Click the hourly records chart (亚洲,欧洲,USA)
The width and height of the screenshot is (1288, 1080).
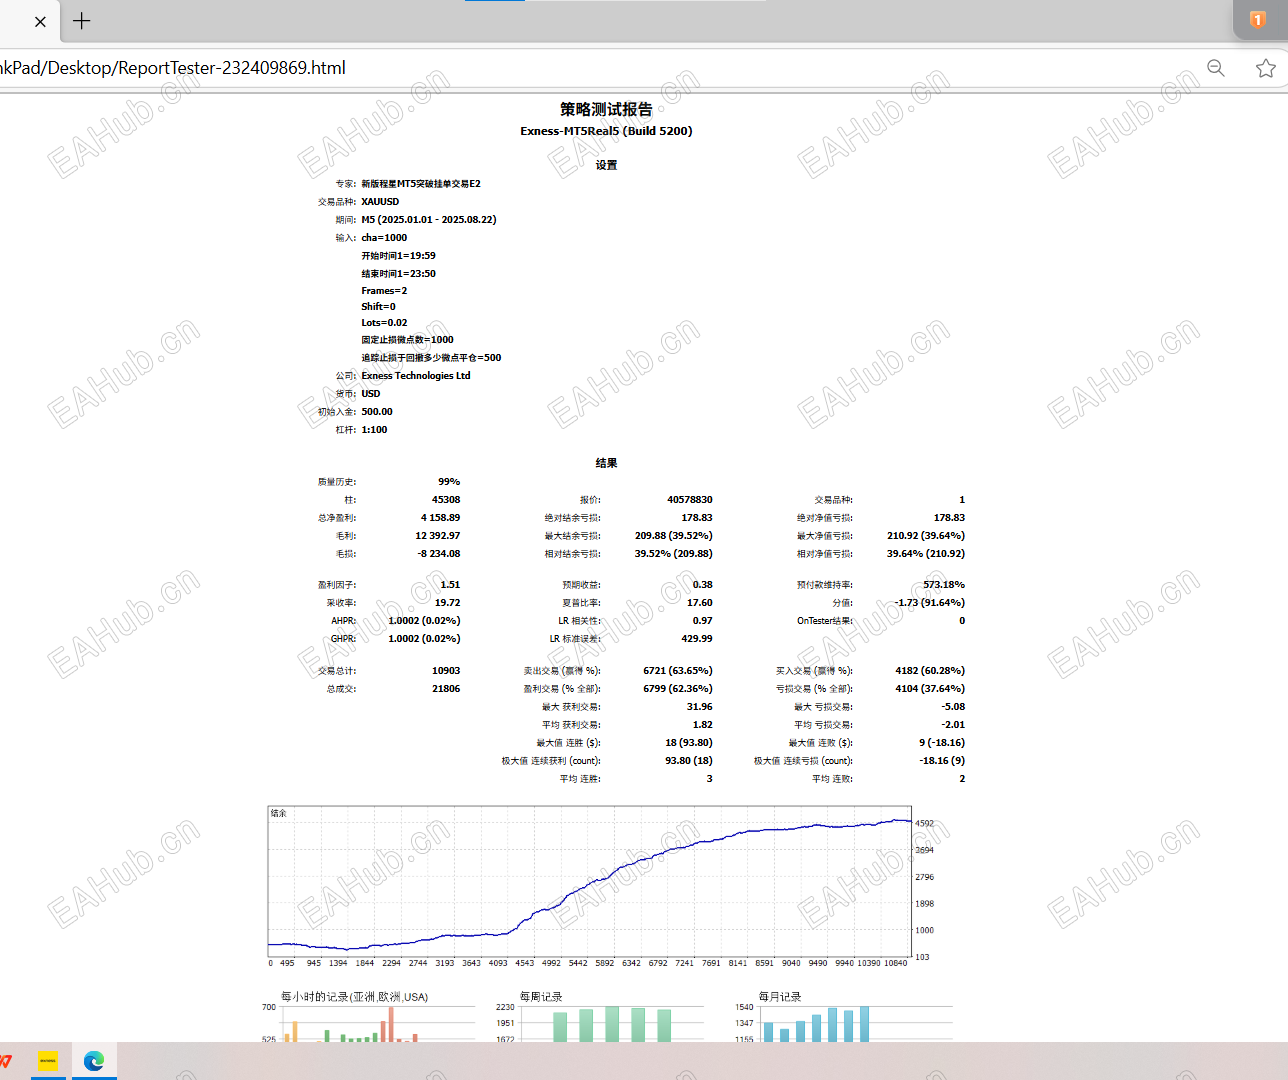coord(368,1016)
